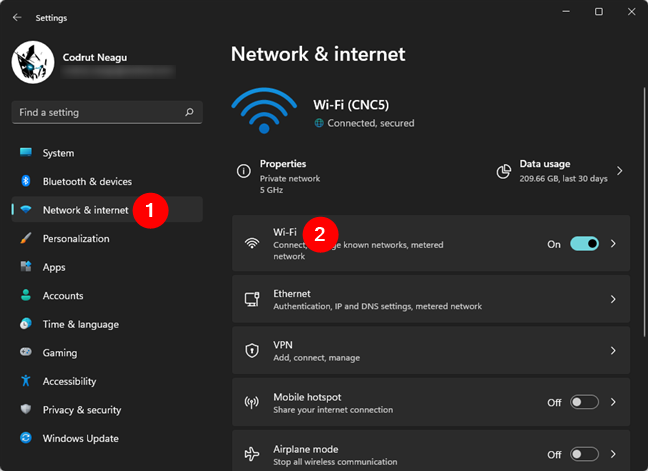Viewport: 648px width, 471px height.
Task: Click the Ethernet monitor icon
Action: tap(252, 299)
